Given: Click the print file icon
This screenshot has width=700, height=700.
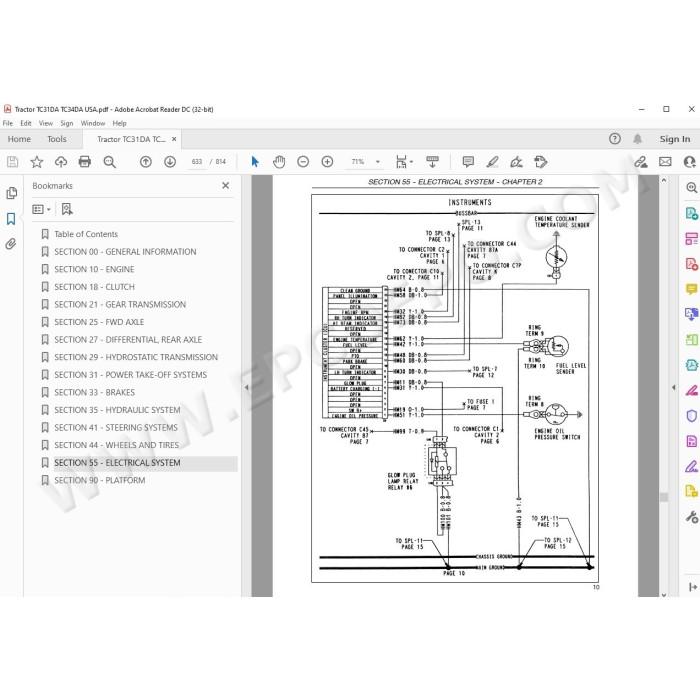Looking at the screenshot, I should tap(85, 162).
